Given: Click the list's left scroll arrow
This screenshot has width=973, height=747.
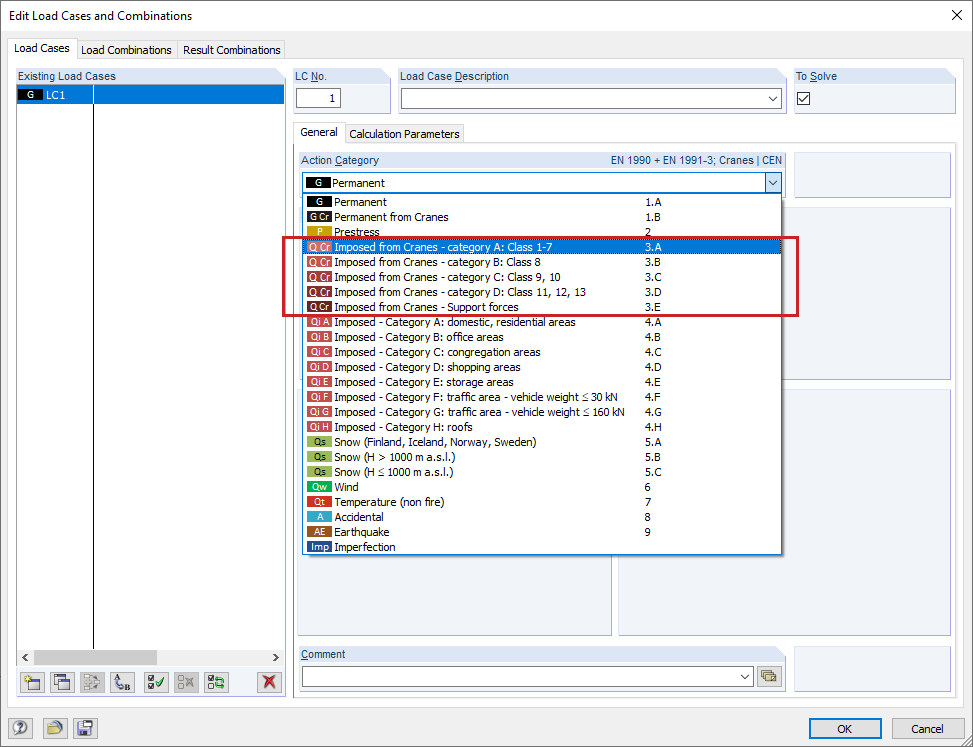Looking at the screenshot, I should tap(25, 657).
